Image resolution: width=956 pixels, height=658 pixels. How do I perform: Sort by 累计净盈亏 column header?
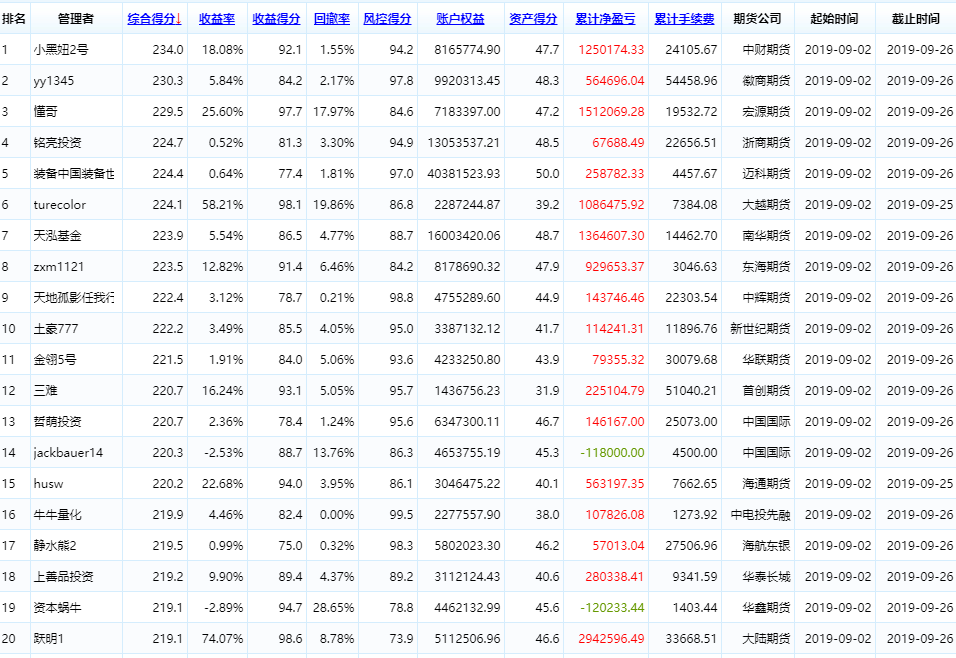pos(605,19)
